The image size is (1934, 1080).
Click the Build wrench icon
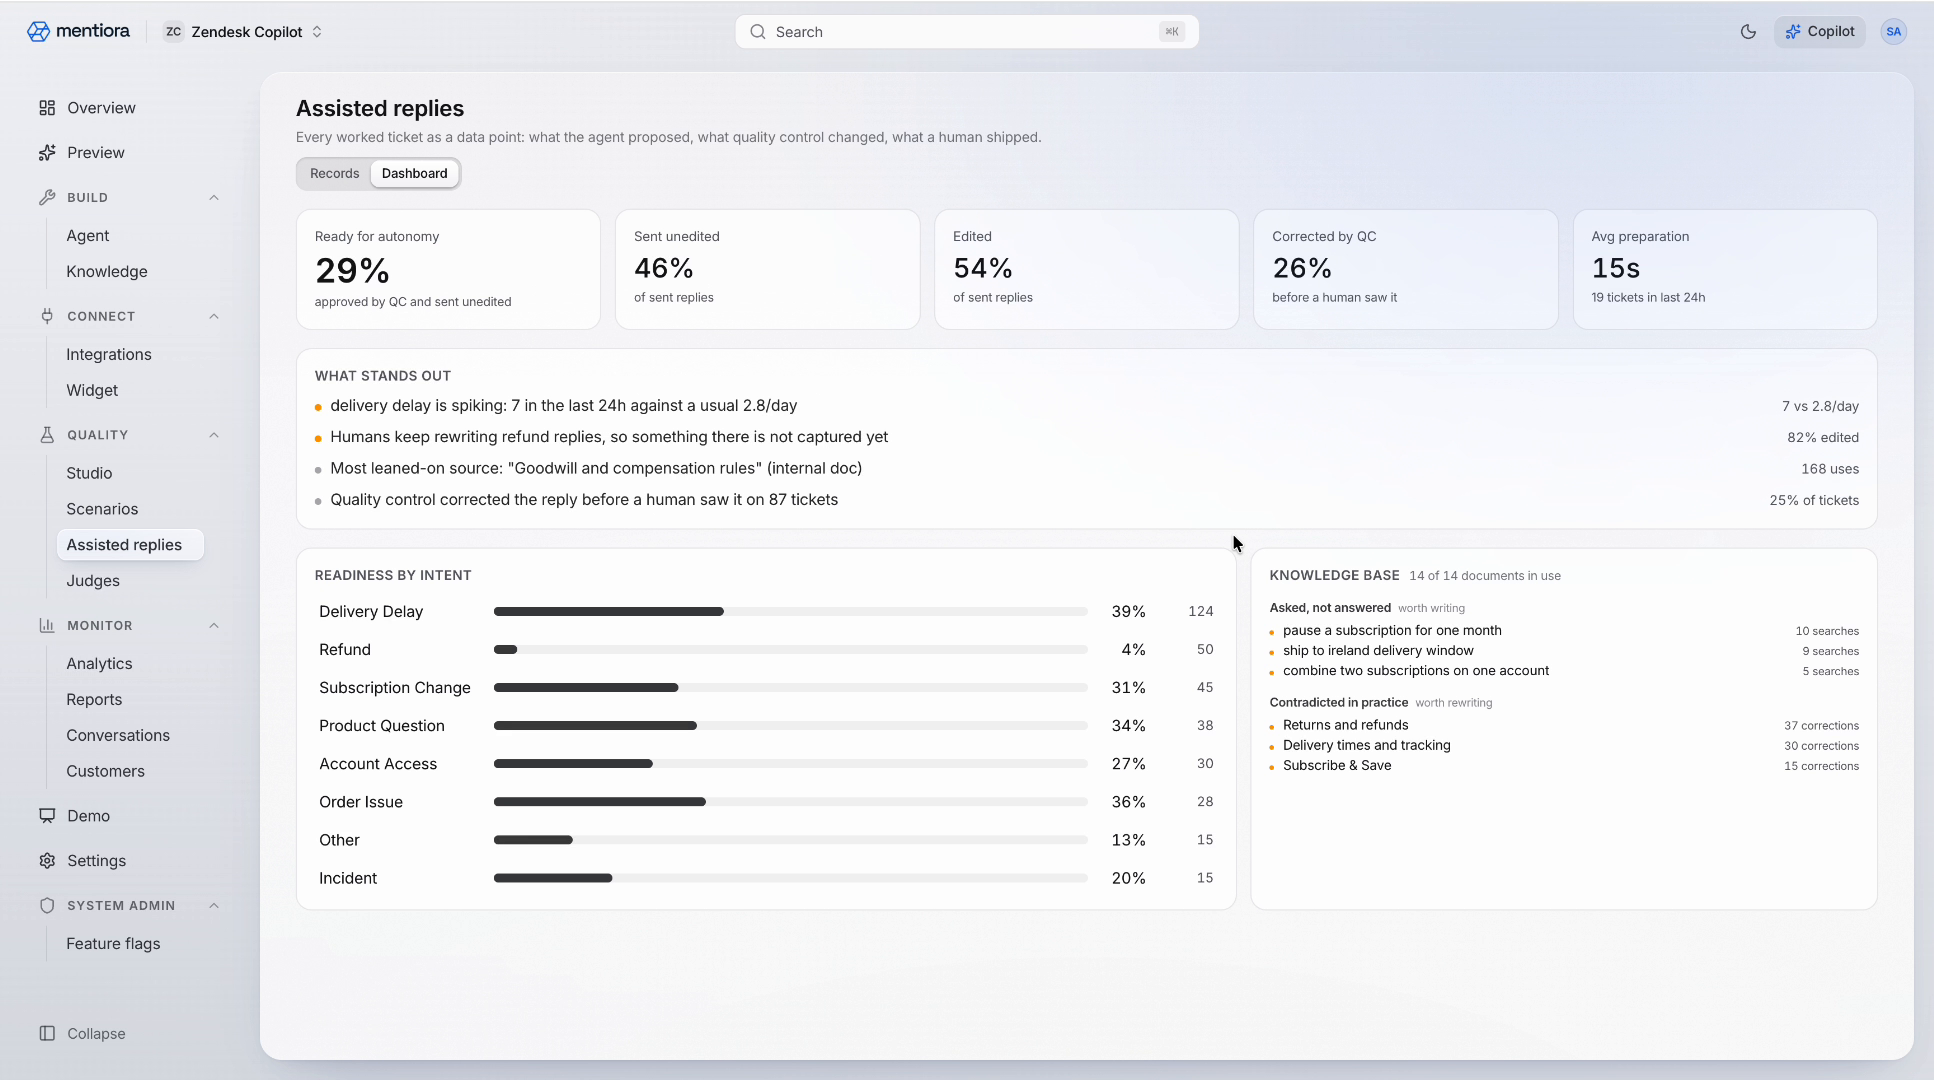47,198
